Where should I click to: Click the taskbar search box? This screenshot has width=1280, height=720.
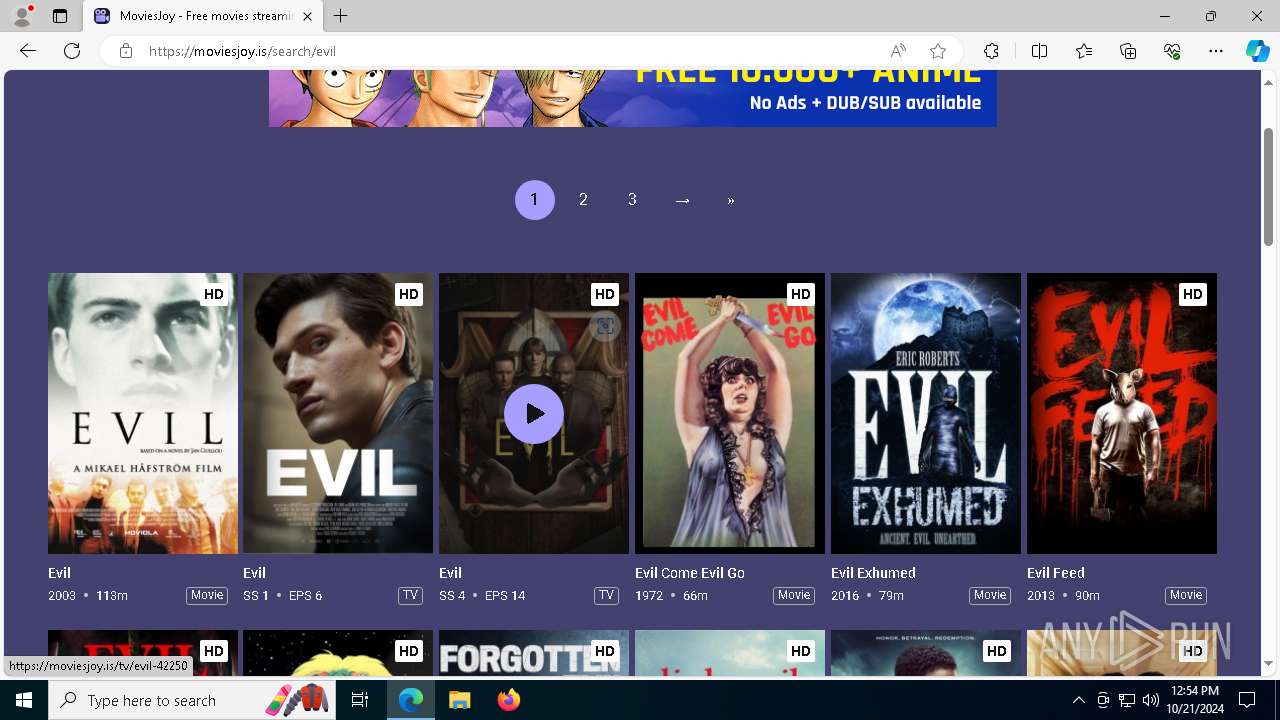pos(192,700)
